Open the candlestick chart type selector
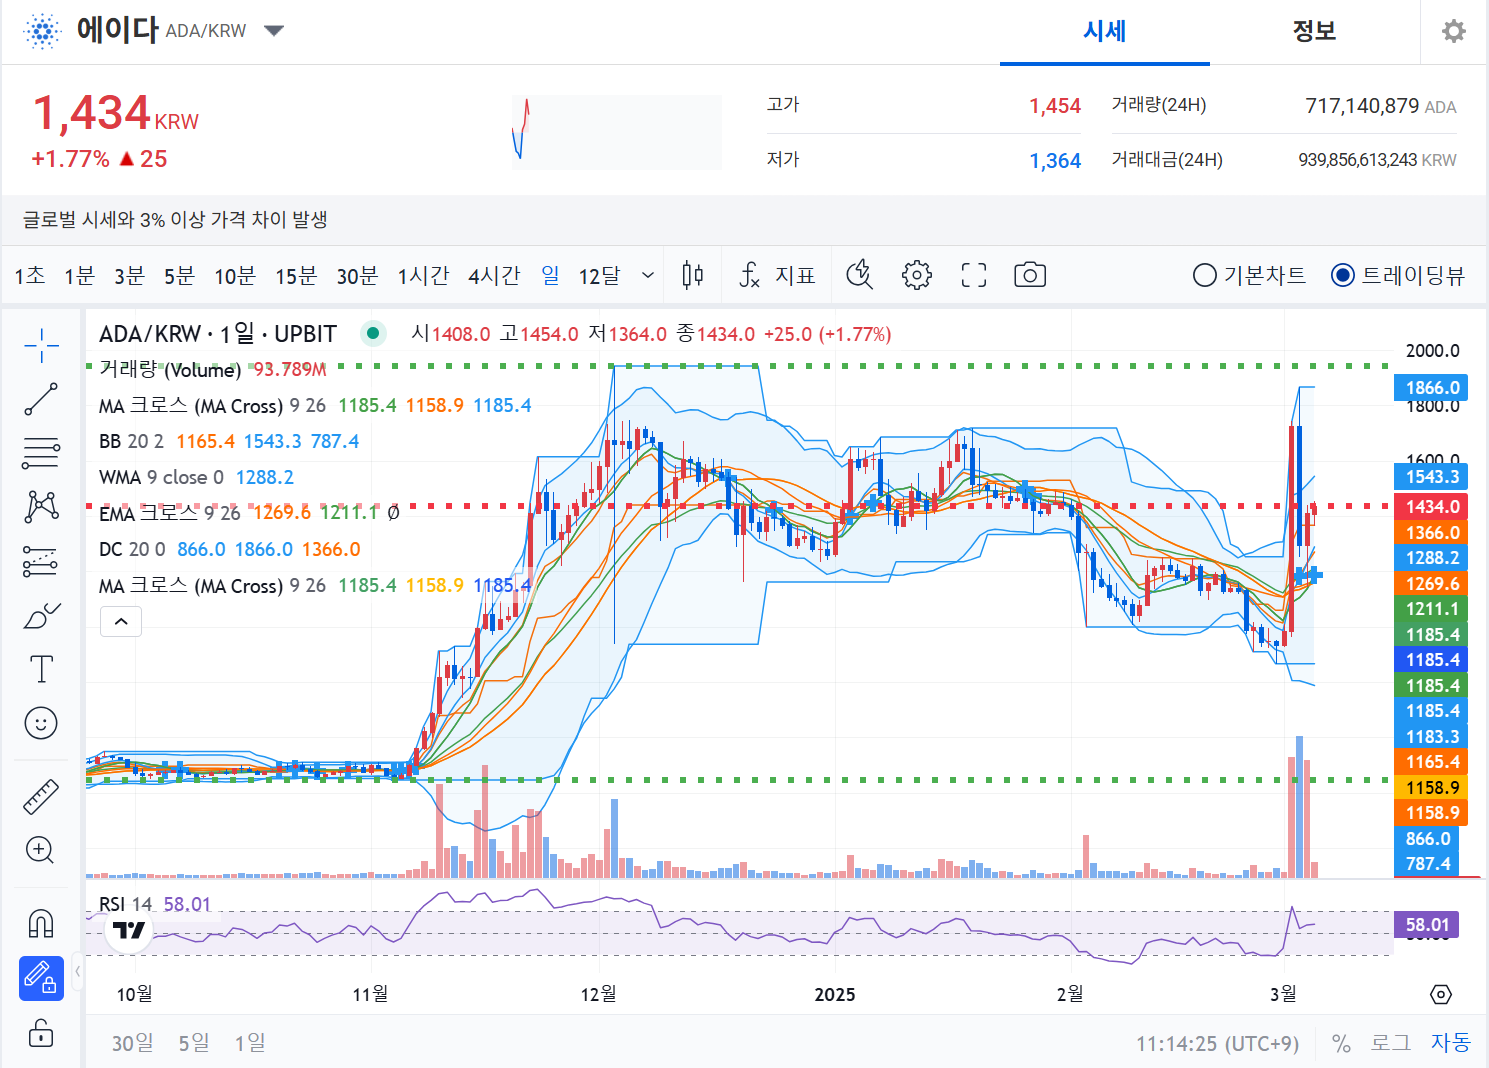1489x1068 pixels. point(692,275)
